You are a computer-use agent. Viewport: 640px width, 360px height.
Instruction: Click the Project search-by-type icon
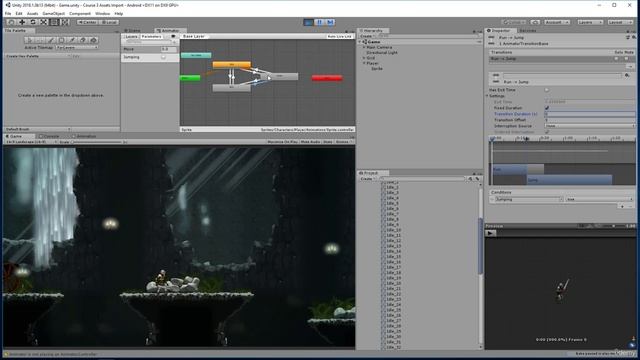click(x=470, y=179)
